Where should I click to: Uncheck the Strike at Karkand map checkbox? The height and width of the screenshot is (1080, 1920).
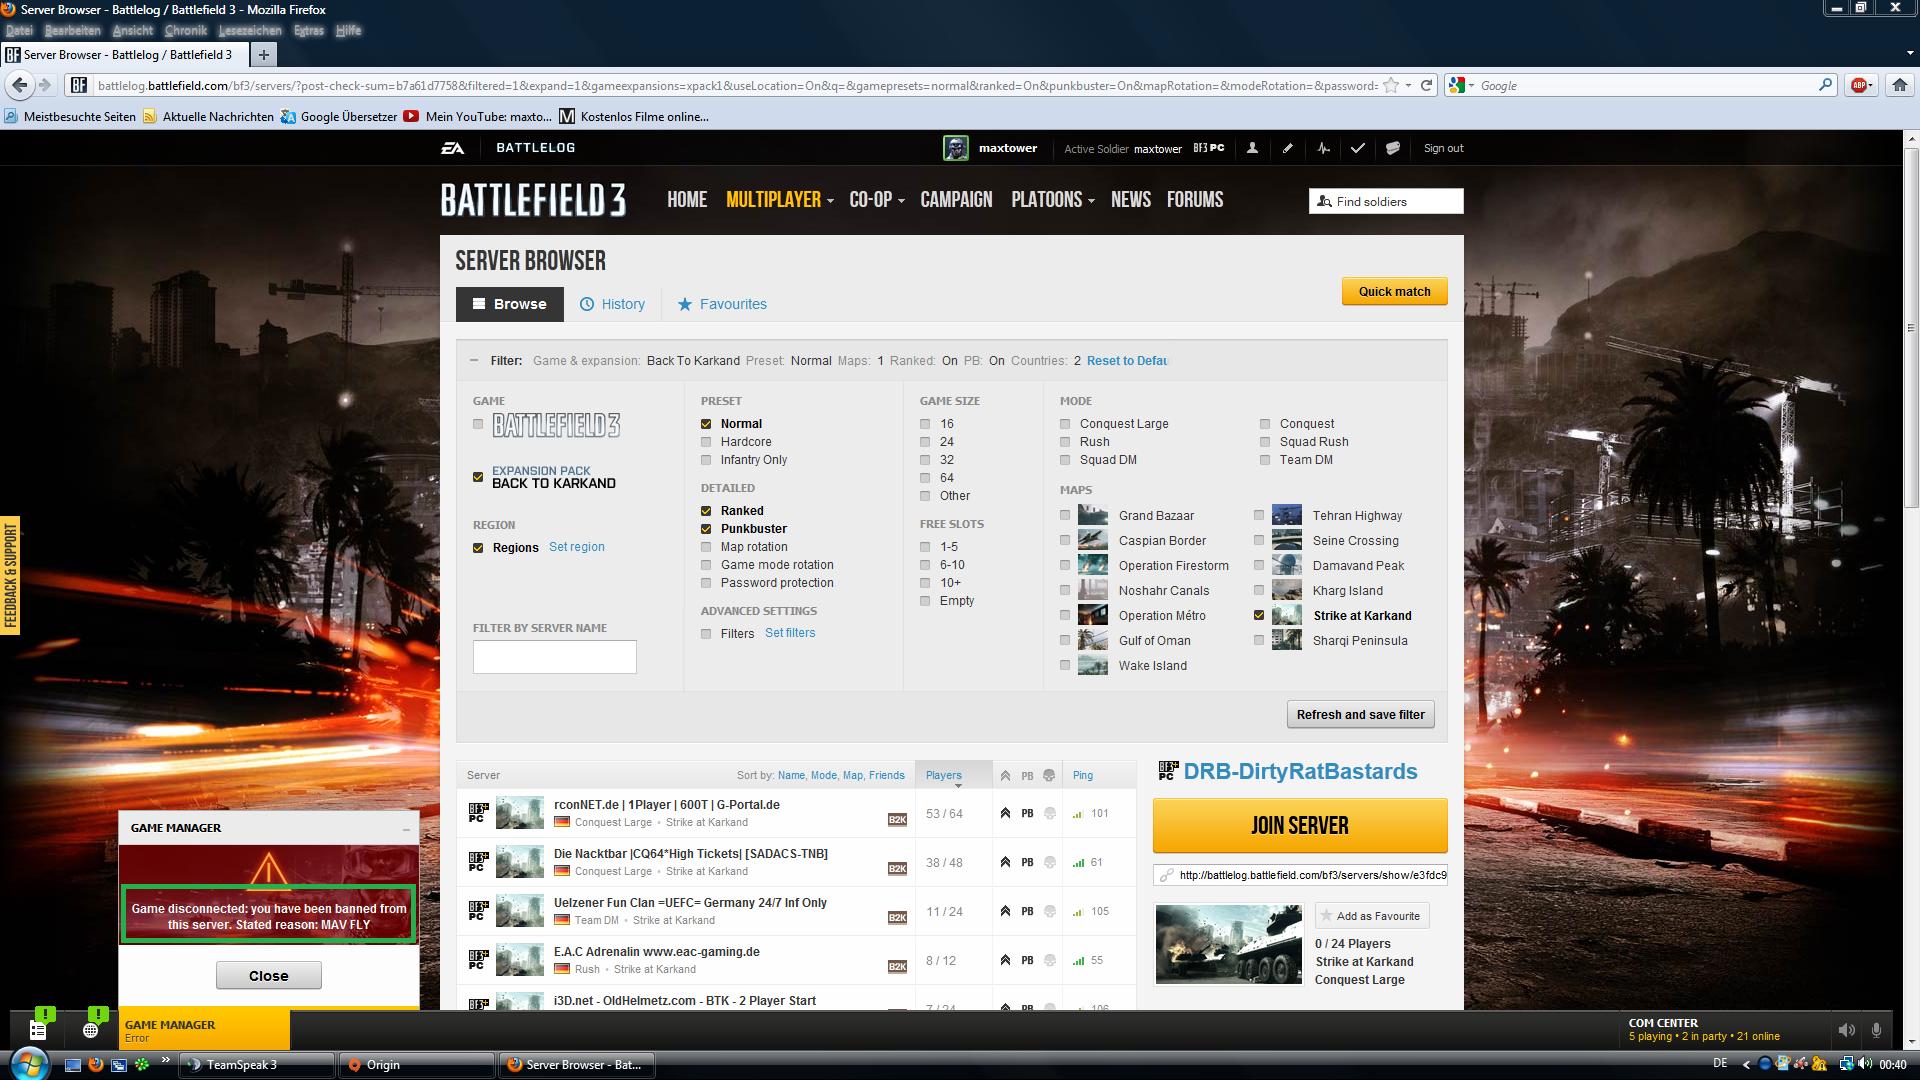1259,616
